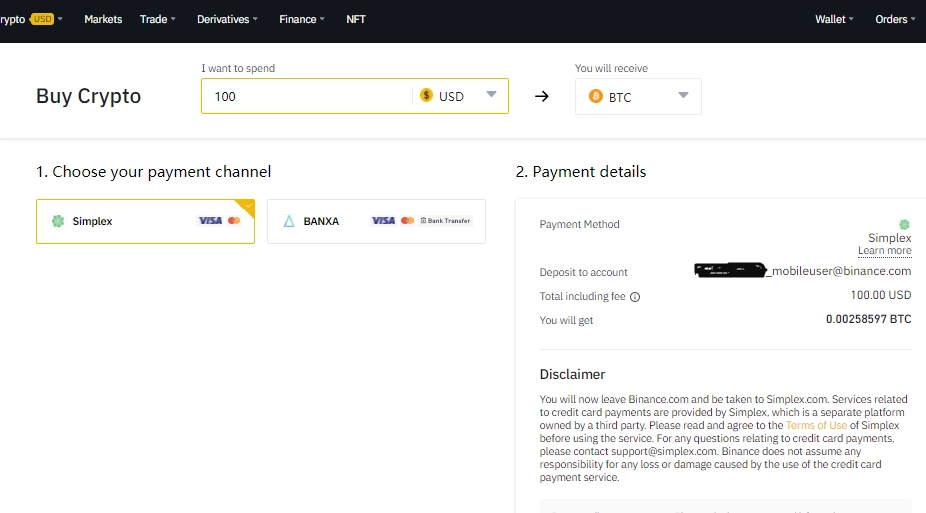Click the info icon beside Total including fee
Screen dimensions: 926x513
tap(635, 297)
